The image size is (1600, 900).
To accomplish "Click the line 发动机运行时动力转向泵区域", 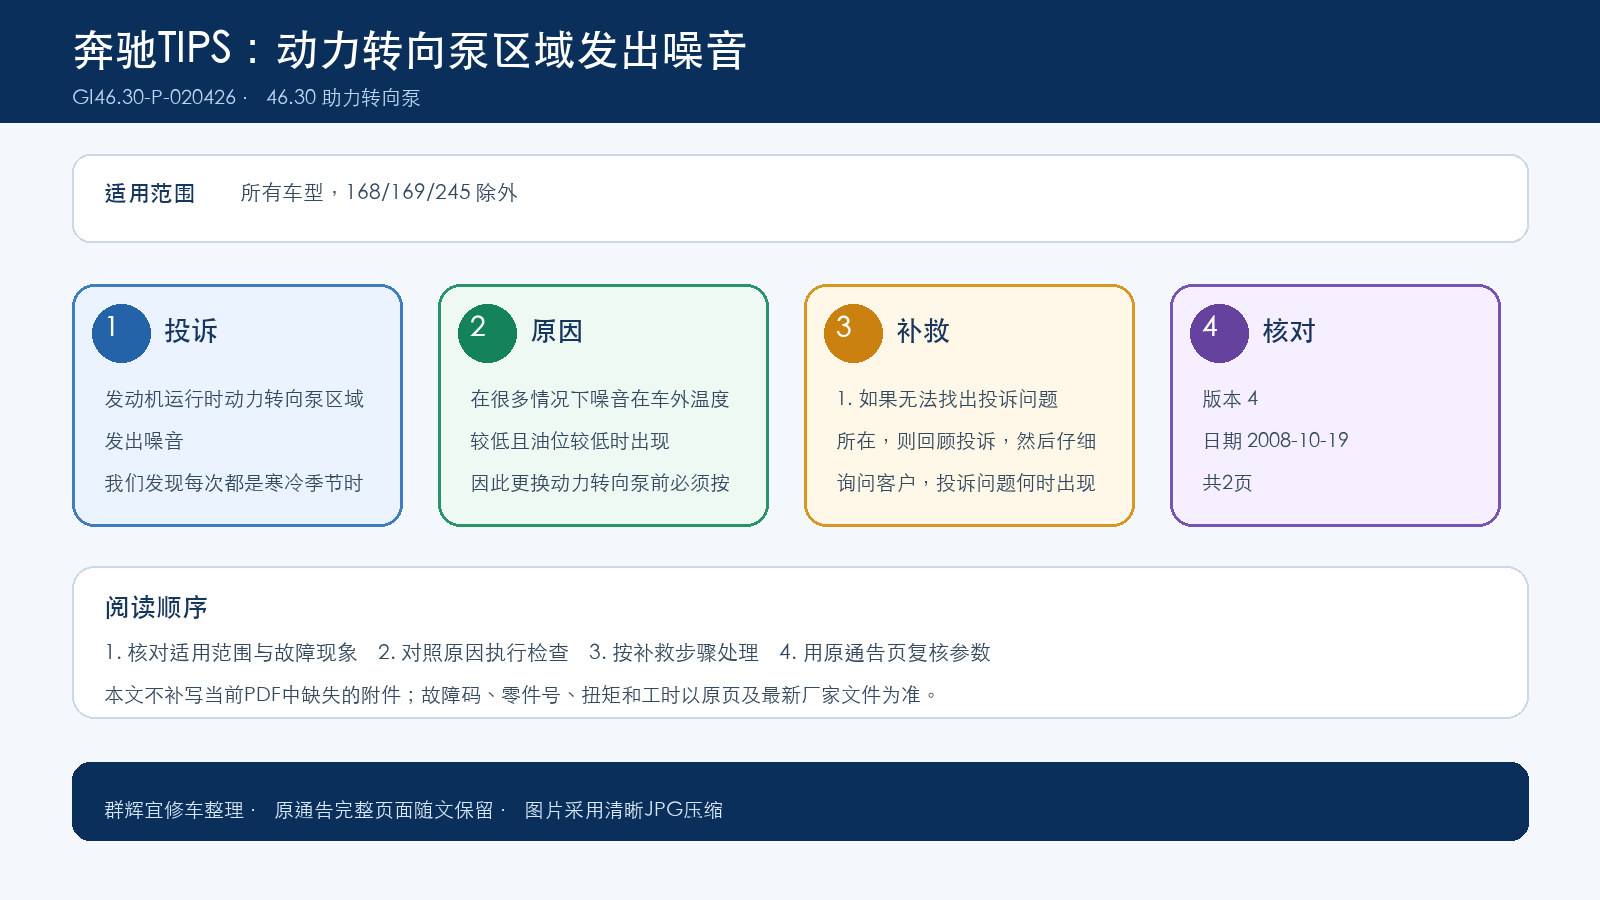I will (235, 399).
